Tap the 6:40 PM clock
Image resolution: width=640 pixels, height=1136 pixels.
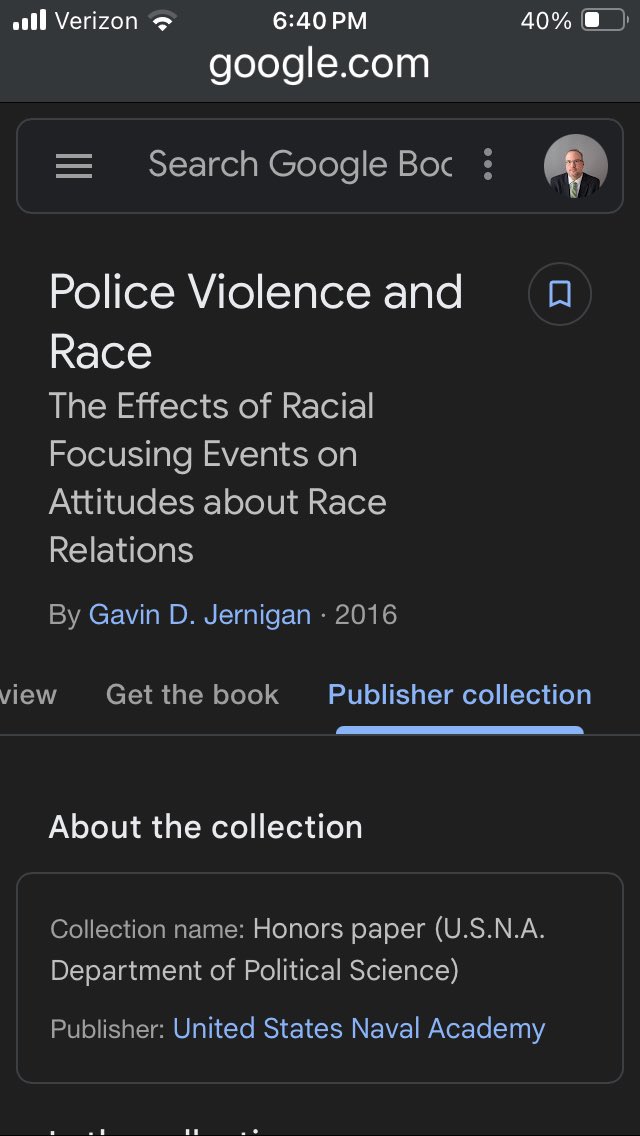point(320,21)
